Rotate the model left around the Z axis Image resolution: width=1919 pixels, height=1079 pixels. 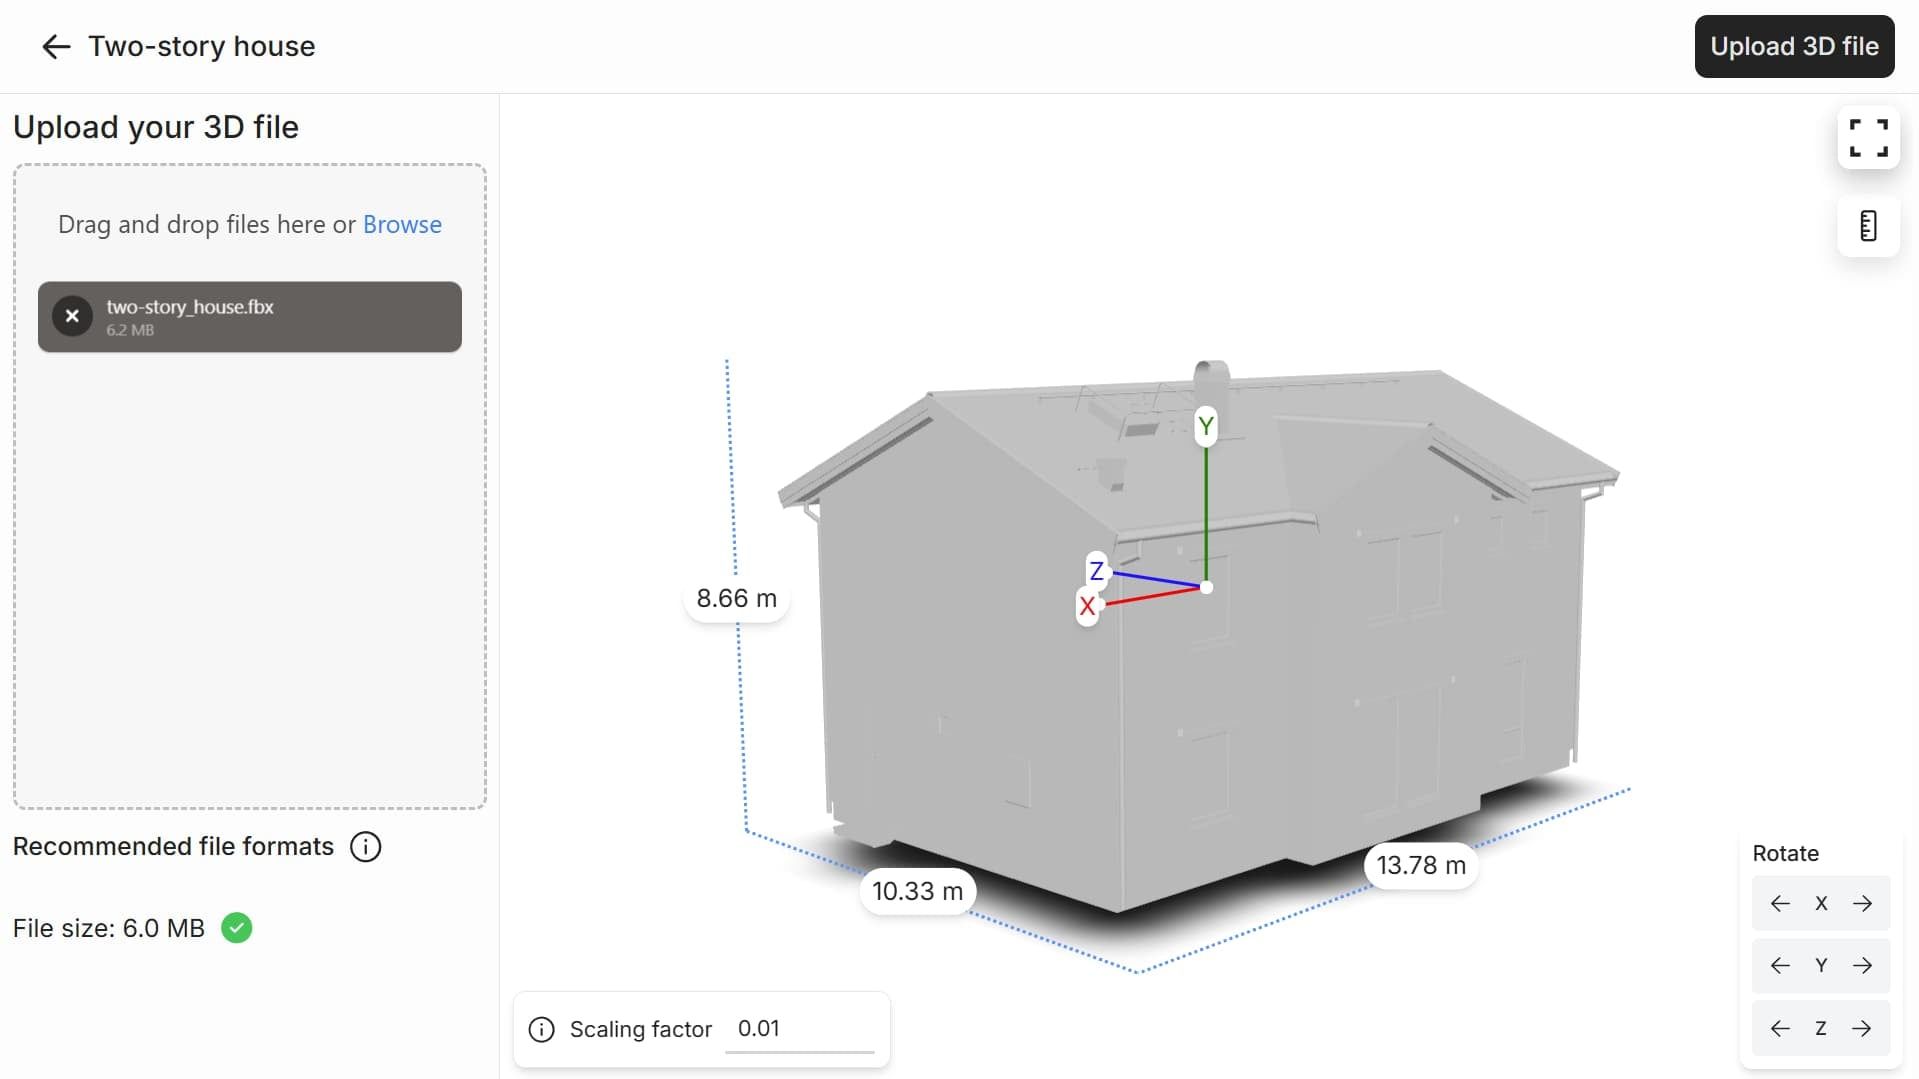[x=1780, y=1028]
